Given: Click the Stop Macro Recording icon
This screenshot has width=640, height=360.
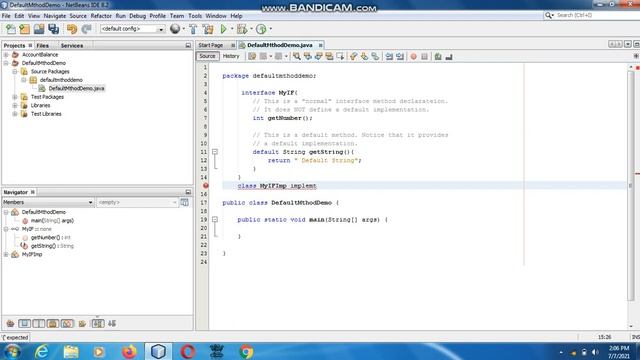Looking at the screenshot, I should pos(424,56).
